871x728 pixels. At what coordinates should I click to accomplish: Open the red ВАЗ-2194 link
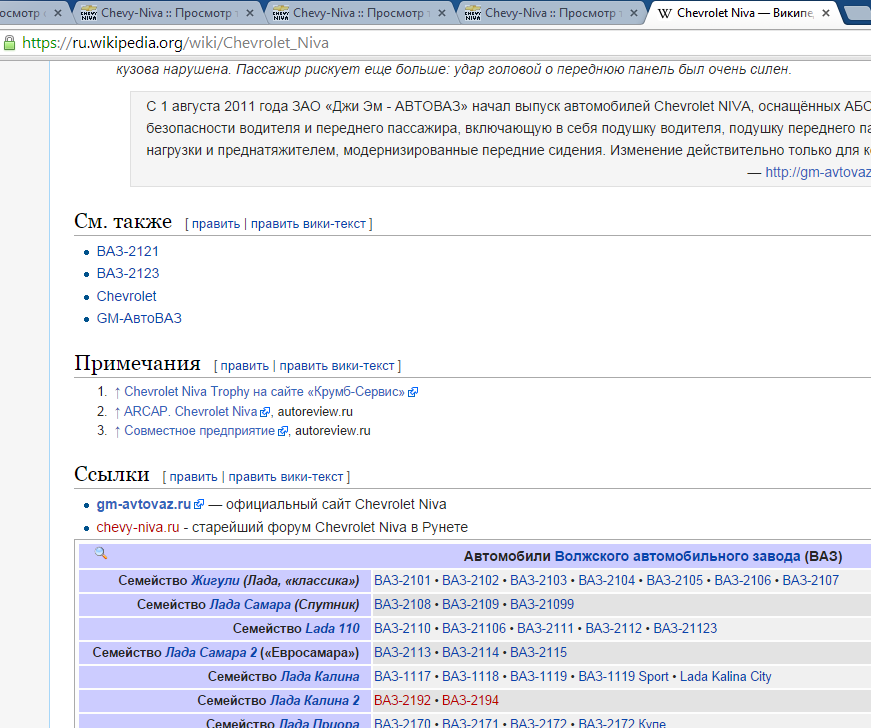[x=470, y=701]
